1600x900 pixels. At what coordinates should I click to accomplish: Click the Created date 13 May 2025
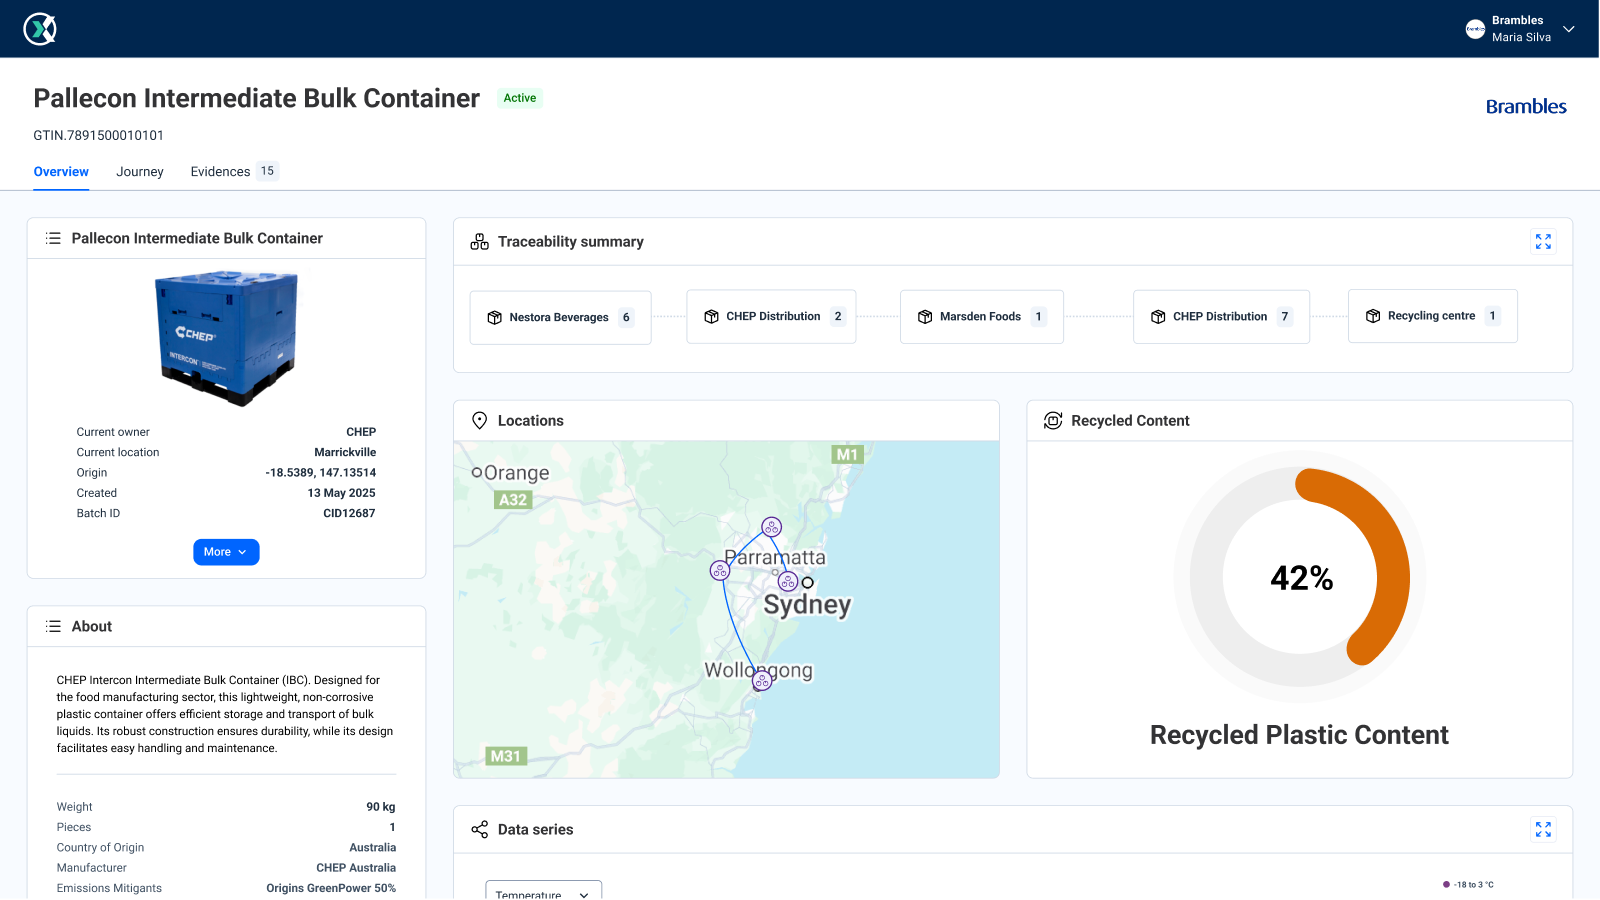pos(341,493)
